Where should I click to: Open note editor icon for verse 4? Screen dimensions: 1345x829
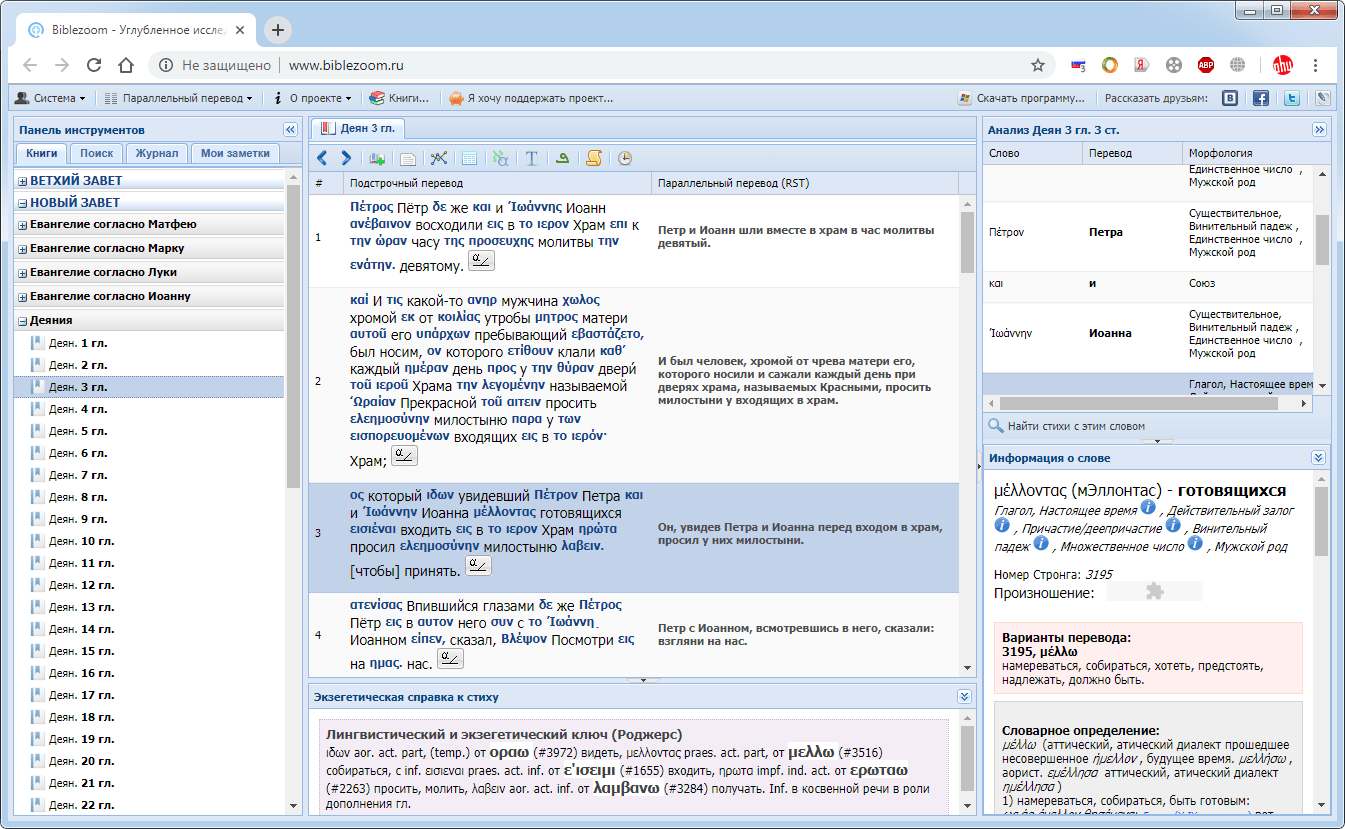(452, 659)
